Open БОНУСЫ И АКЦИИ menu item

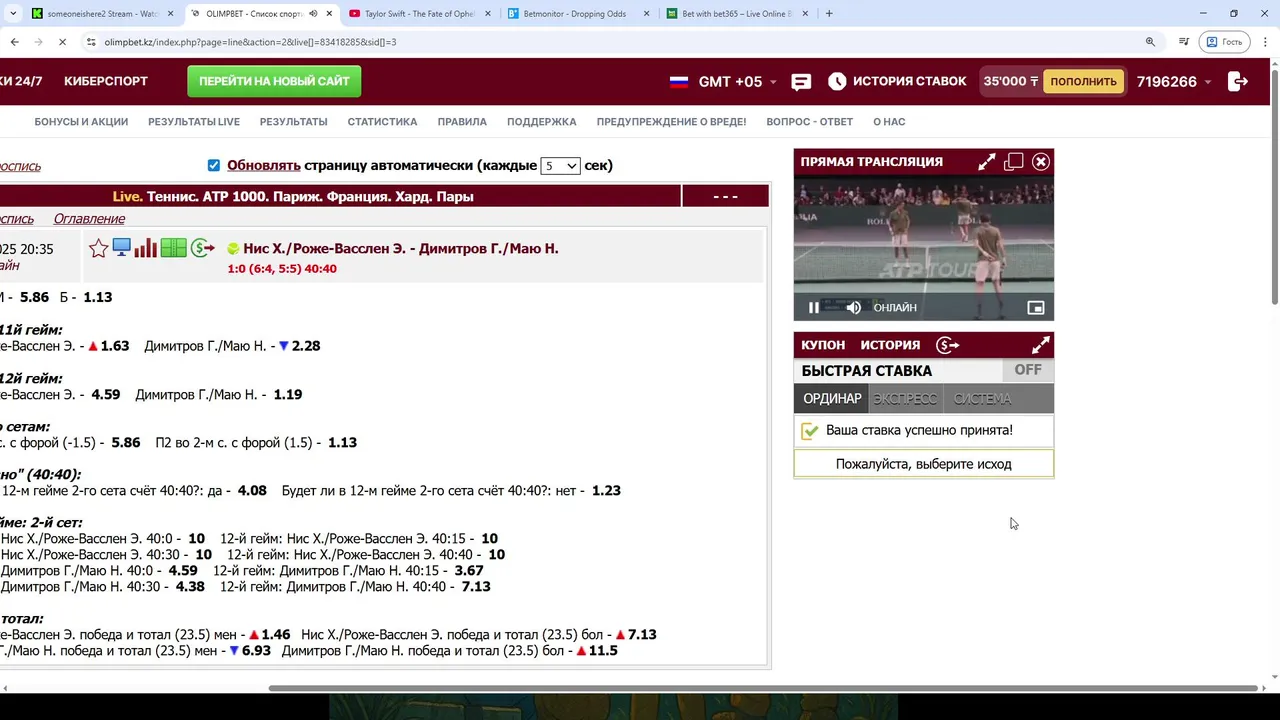(81, 122)
